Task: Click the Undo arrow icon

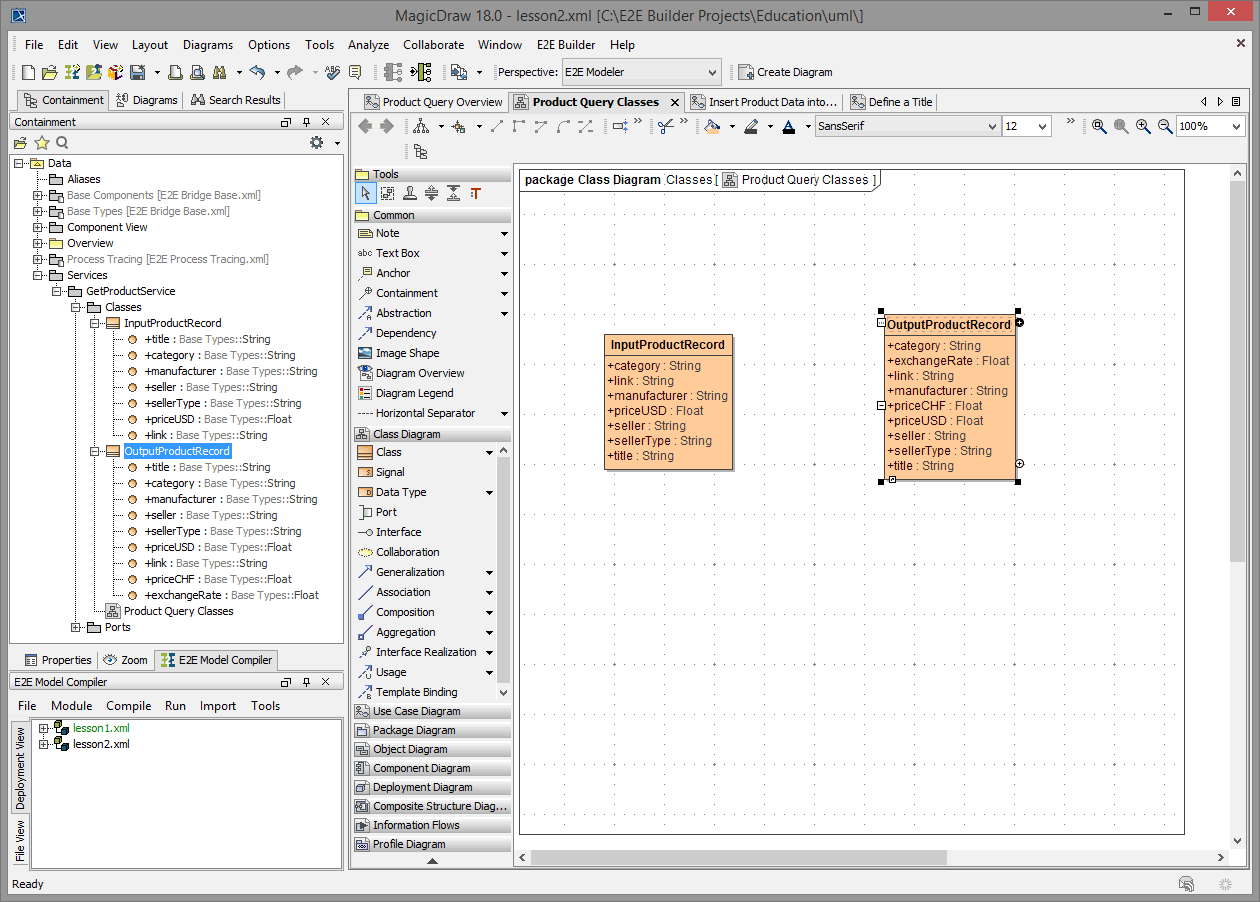Action: [257, 72]
